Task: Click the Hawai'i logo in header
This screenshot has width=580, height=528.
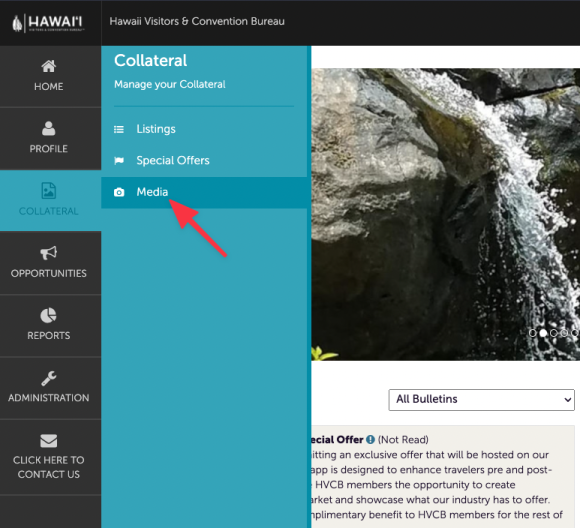Action: pyautogui.click(x=48, y=23)
